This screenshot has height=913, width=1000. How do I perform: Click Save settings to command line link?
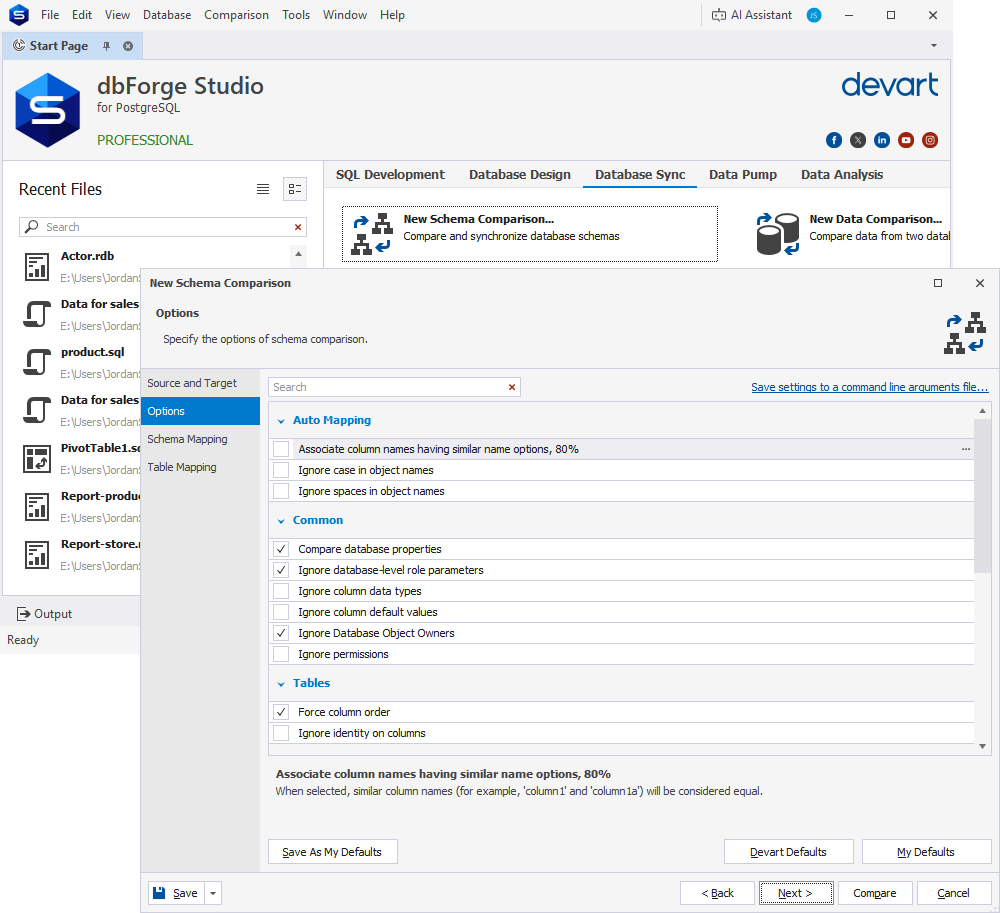(870, 387)
